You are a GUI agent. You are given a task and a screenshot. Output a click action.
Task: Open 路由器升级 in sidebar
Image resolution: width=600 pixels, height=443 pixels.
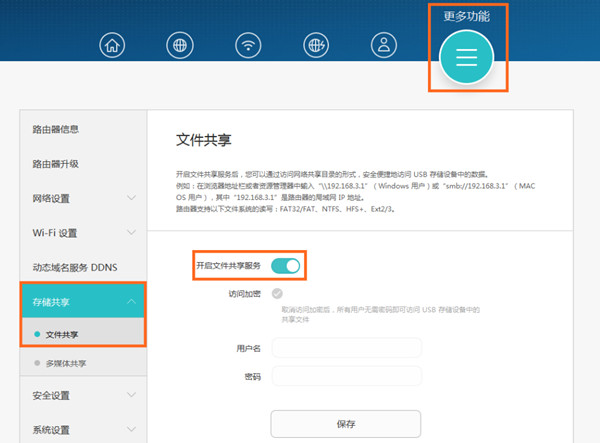click(55, 164)
